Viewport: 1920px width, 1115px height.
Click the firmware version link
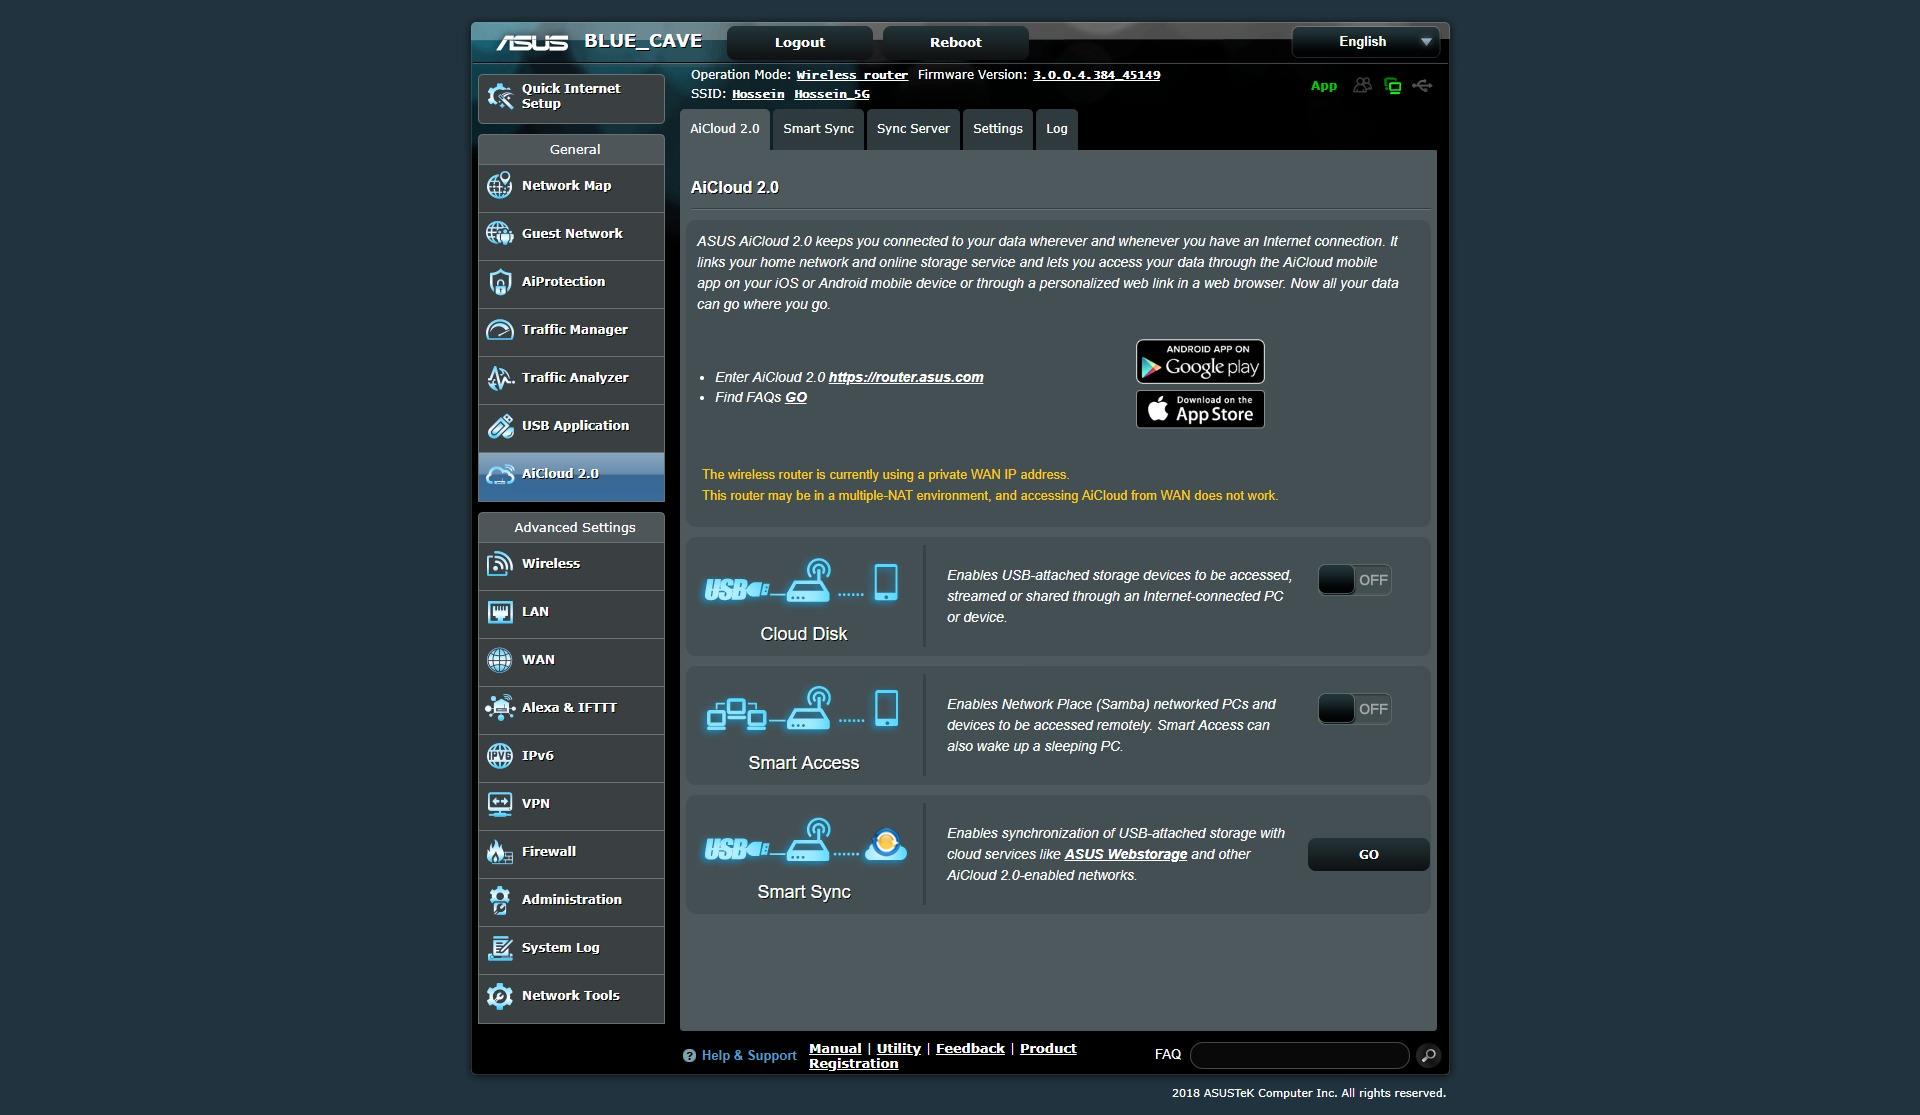(x=1096, y=75)
